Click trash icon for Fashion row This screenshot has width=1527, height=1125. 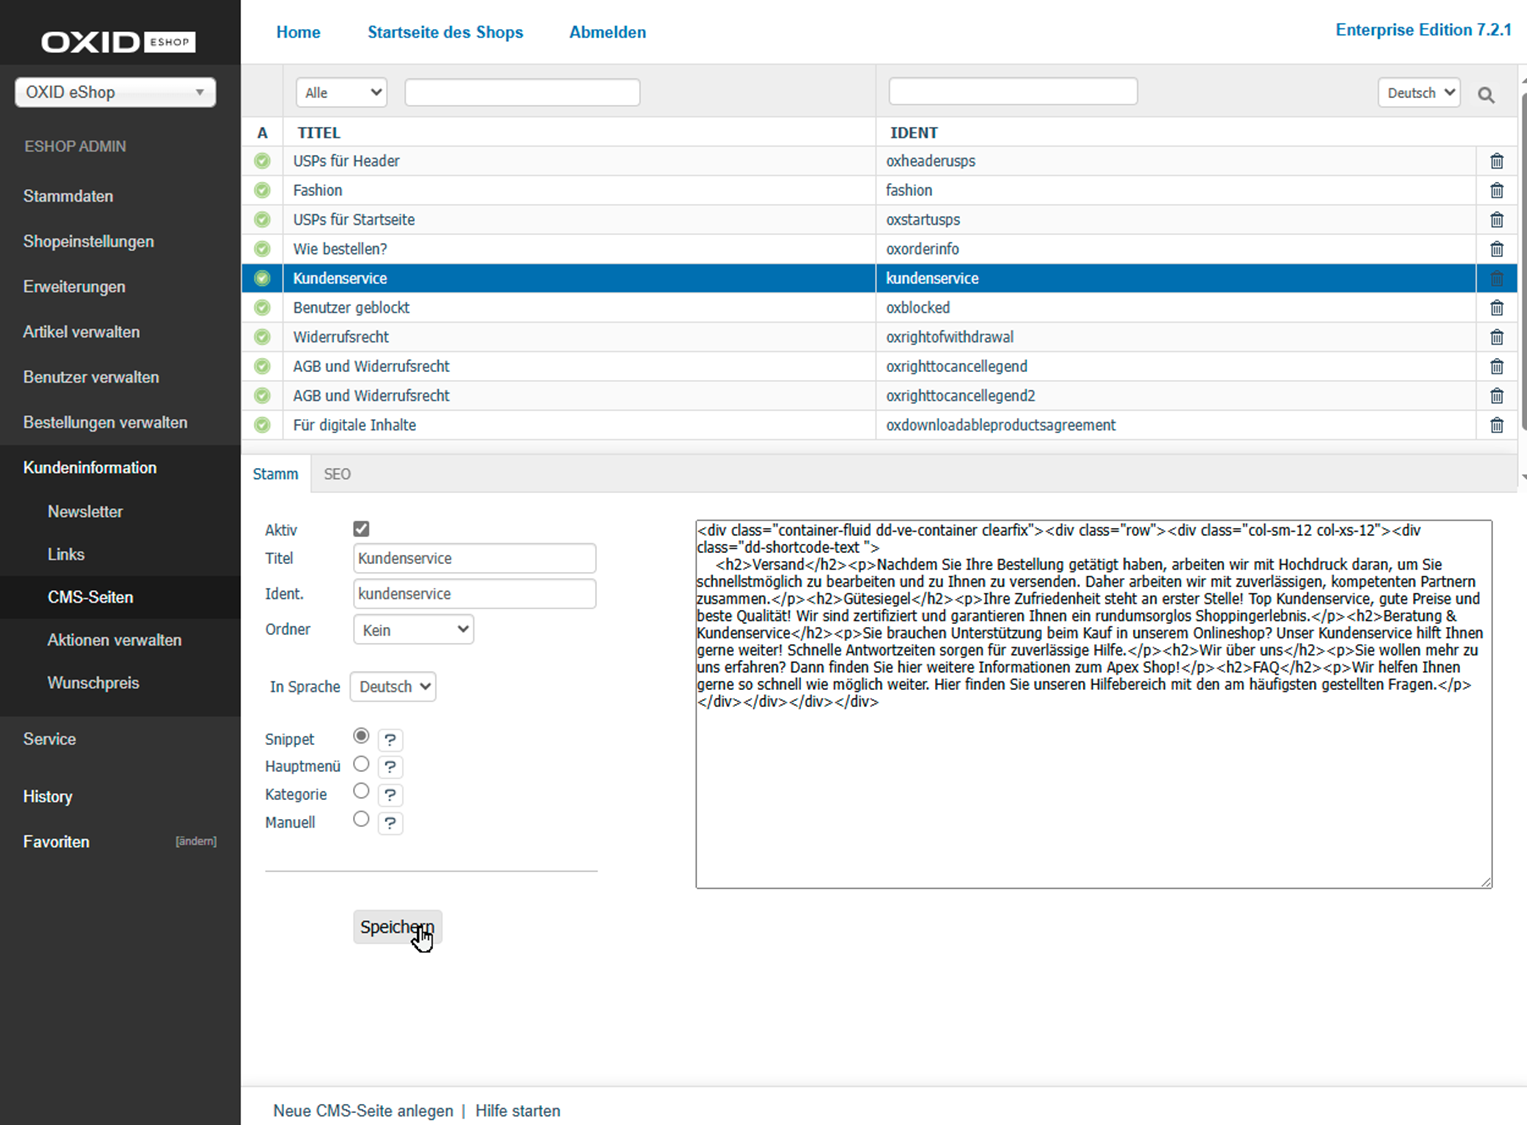tap(1496, 190)
